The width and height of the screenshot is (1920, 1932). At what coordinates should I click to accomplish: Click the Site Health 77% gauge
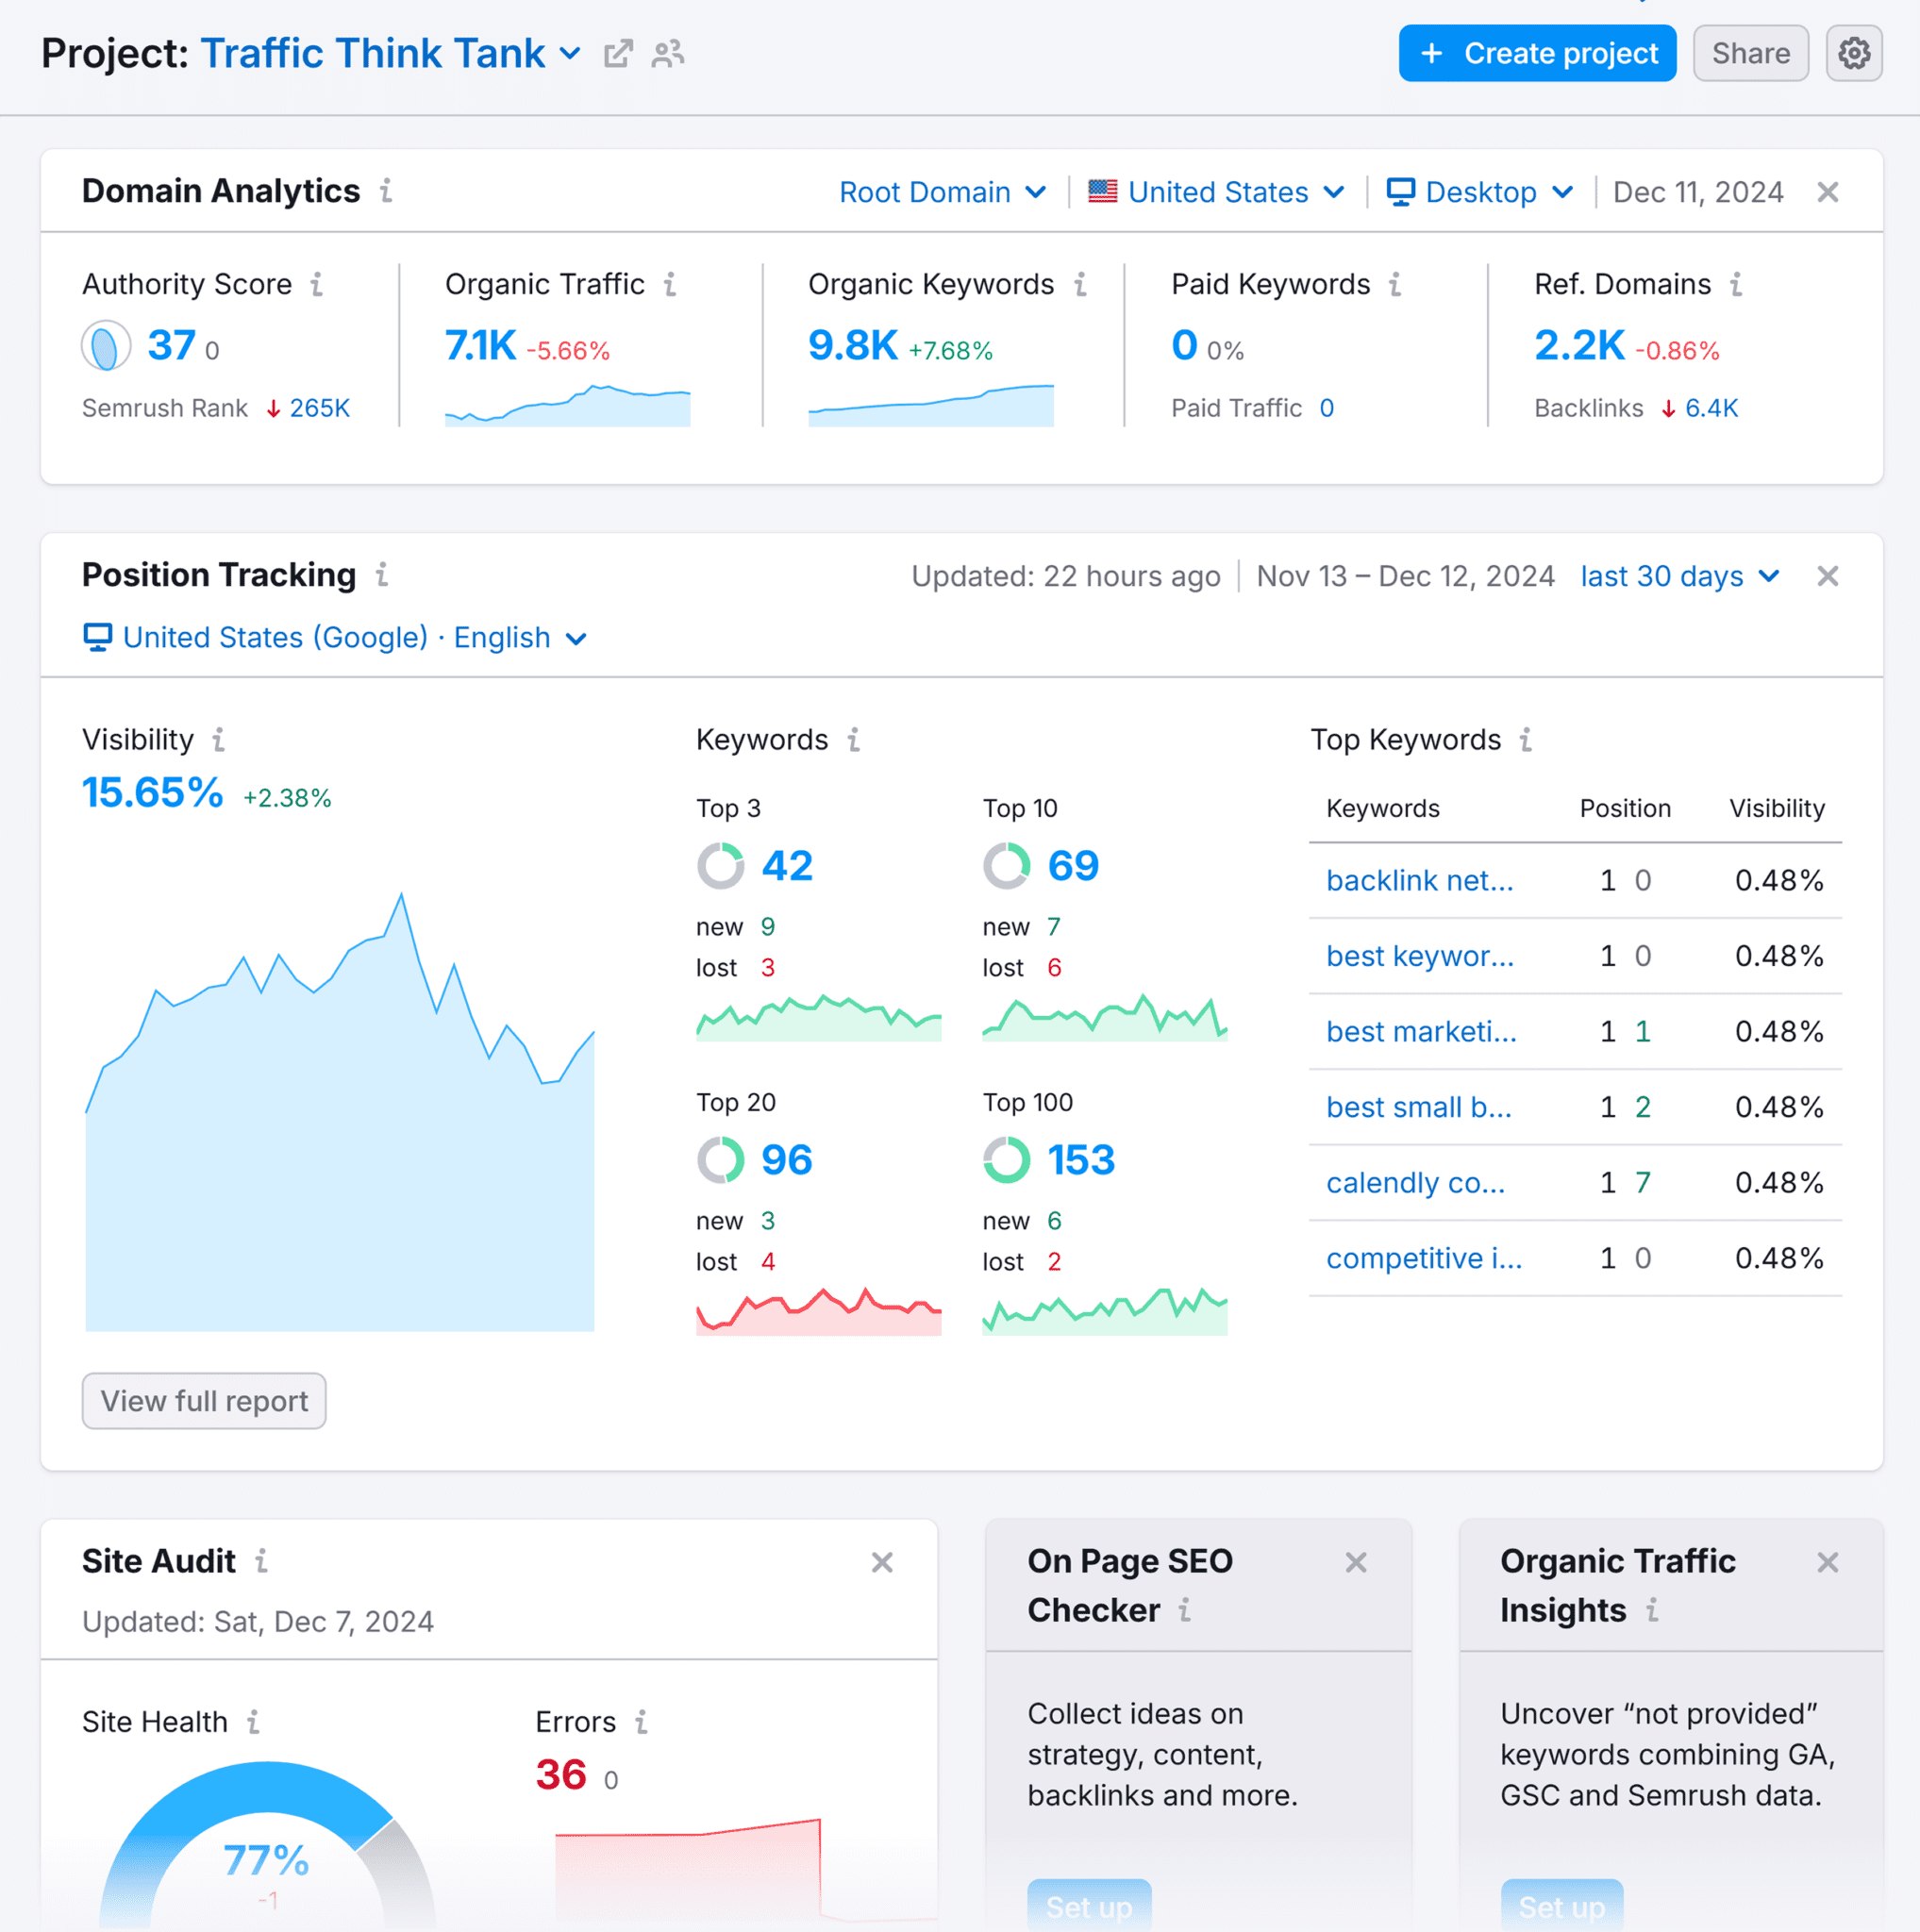pos(267,1845)
